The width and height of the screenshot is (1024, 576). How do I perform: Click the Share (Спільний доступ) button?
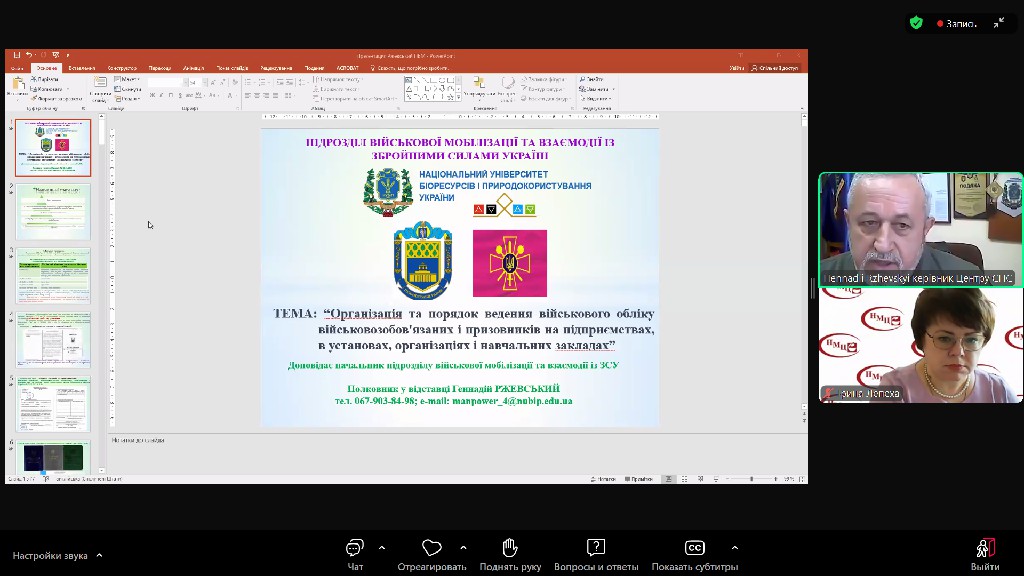[775, 68]
